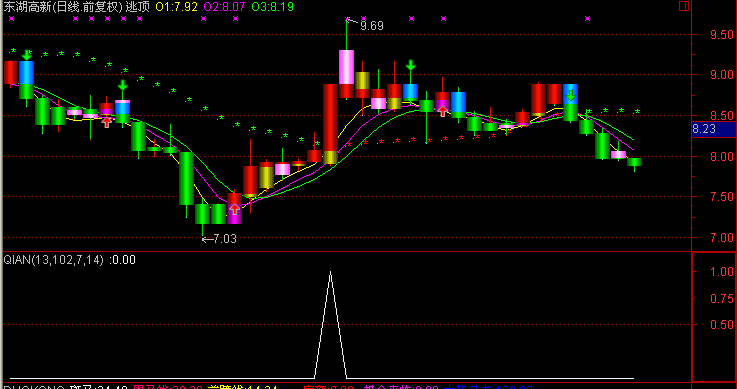737x389 pixels.
Task: Click the green down arrow on the first blue candle
Action: [27, 55]
